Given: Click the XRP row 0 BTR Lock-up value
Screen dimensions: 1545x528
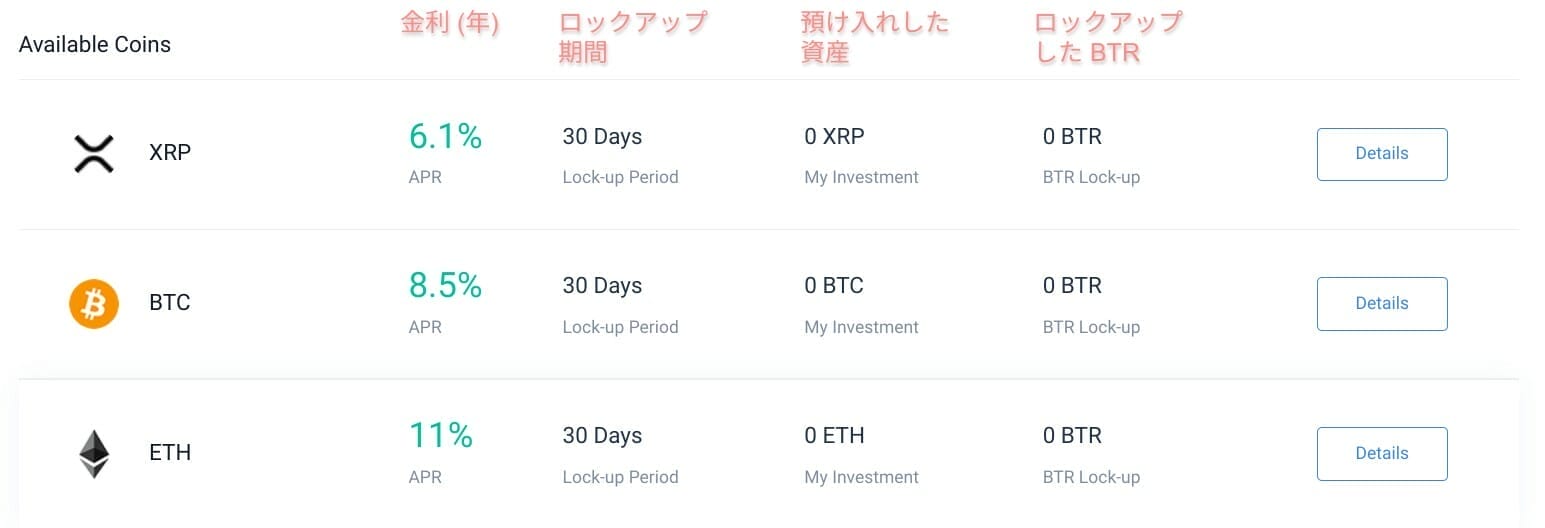Looking at the screenshot, I should (x=1072, y=137).
